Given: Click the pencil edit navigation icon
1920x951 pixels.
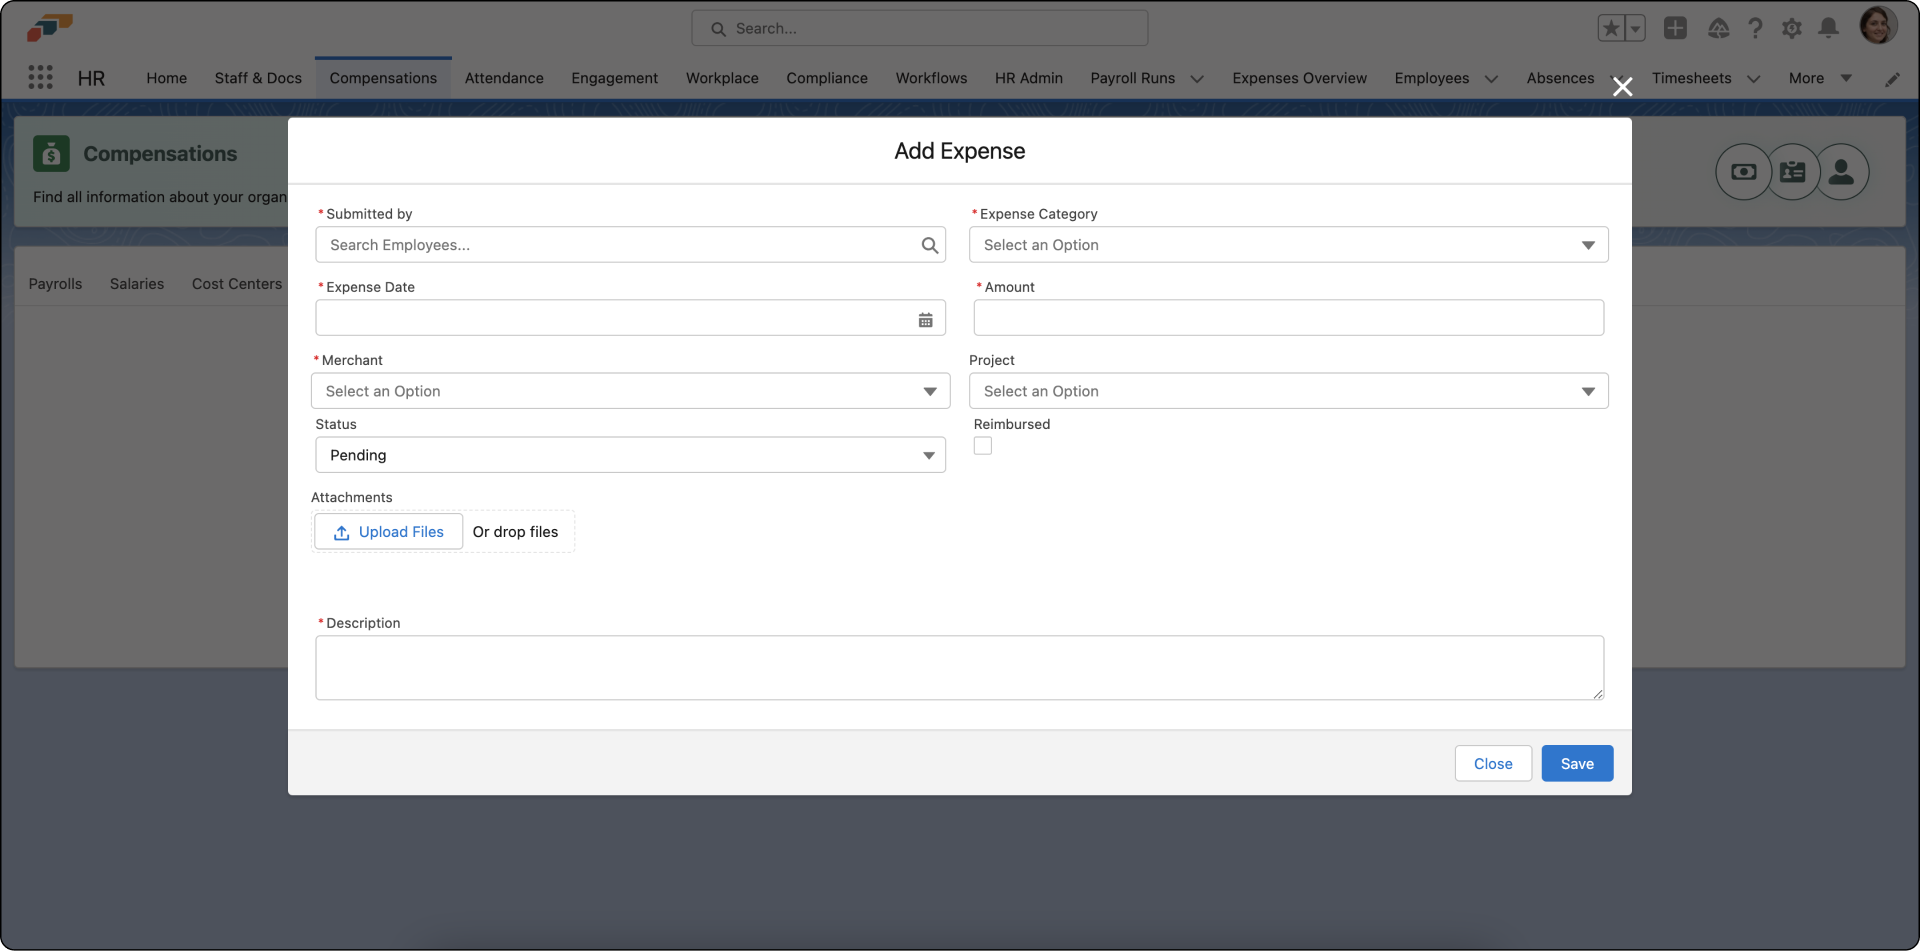Looking at the screenshot, I should (x=1892, y=79).
